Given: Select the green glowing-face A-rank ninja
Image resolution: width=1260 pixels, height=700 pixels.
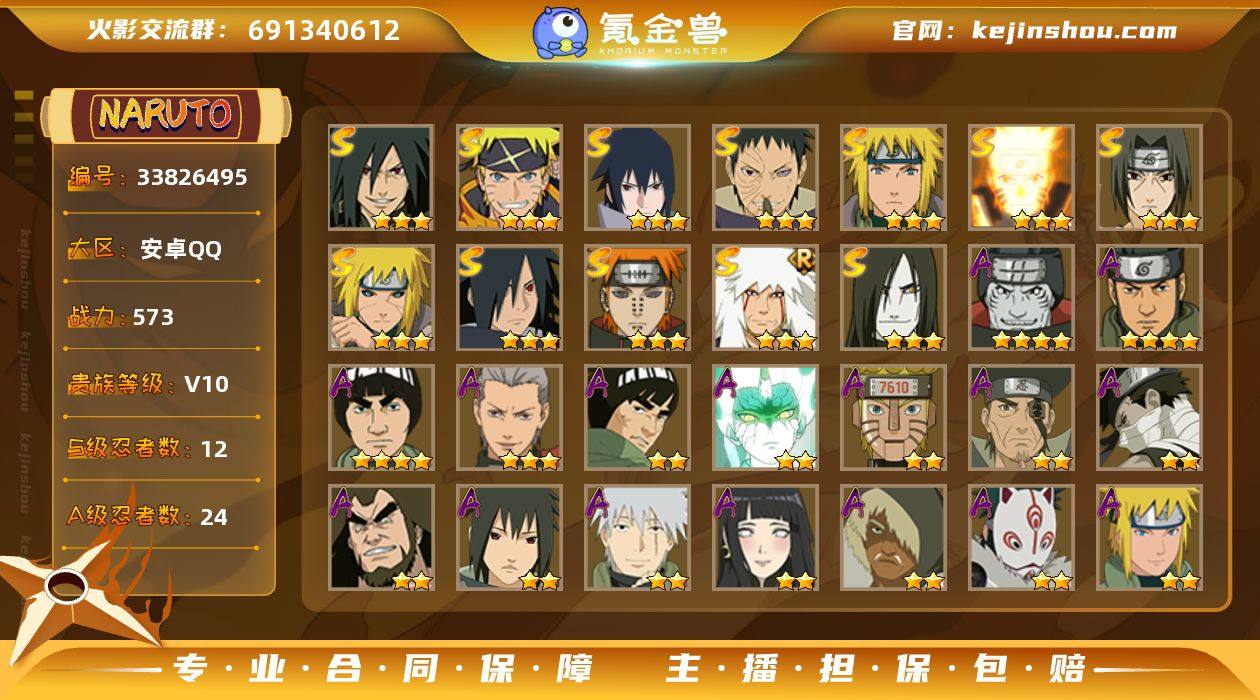Looking at the screenshot, I should point(765,417).
